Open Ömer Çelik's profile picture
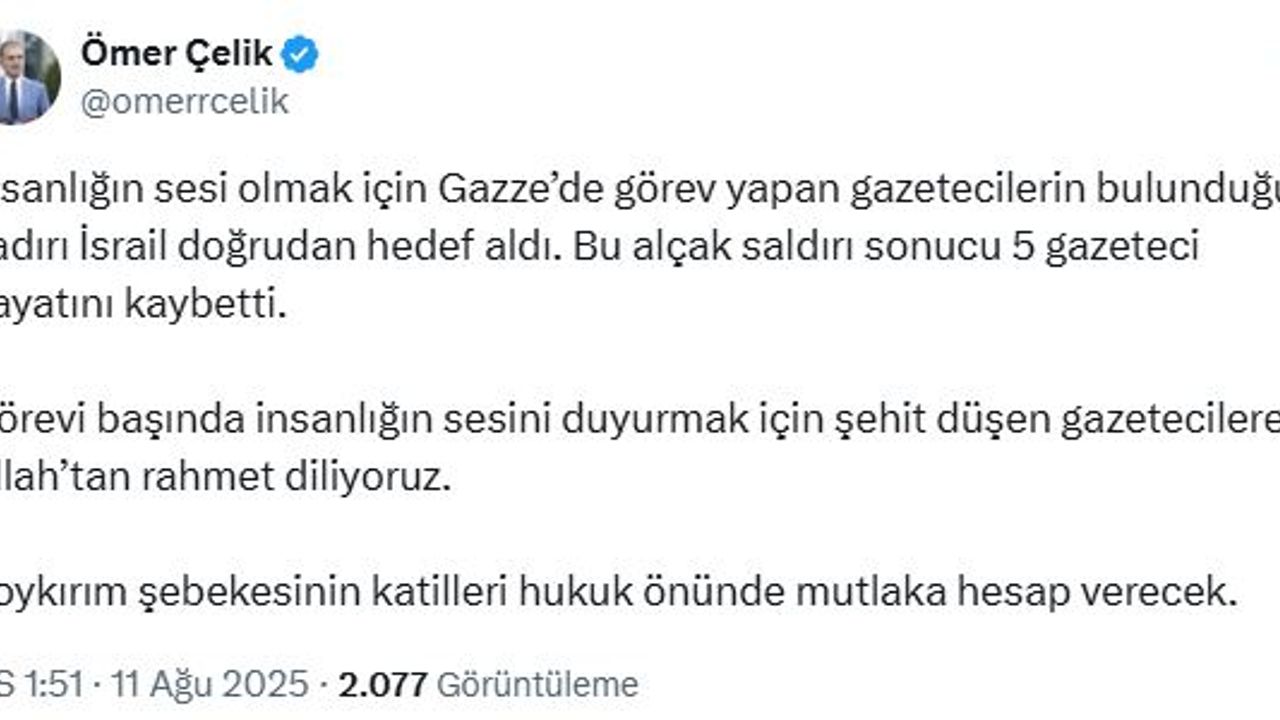 point(26,79)
